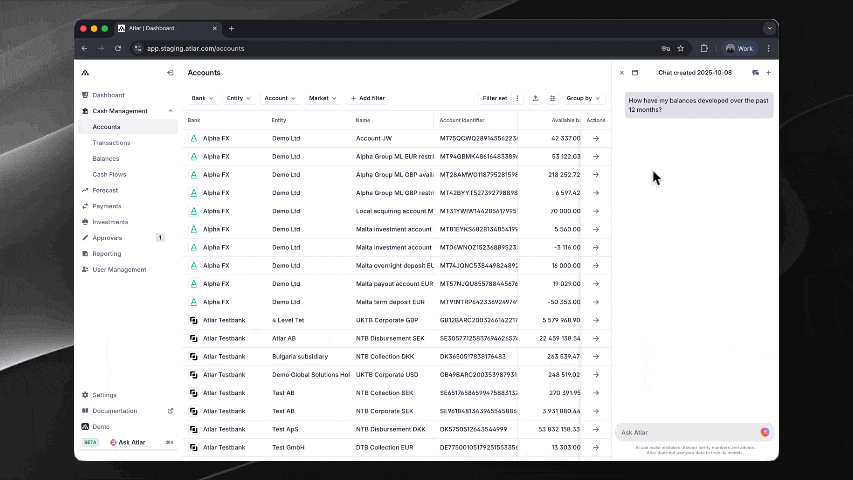Go back in the browser
This screenshot has width=853, height=480.
(84, 48)
